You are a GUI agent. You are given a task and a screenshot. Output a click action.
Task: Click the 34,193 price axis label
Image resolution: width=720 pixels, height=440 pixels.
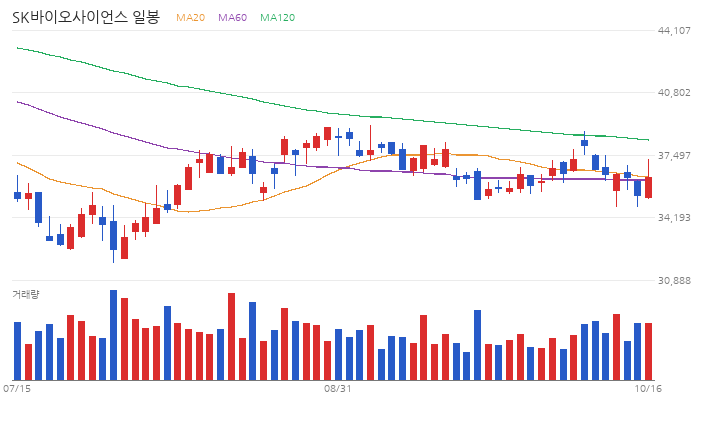tap(674, 218)
